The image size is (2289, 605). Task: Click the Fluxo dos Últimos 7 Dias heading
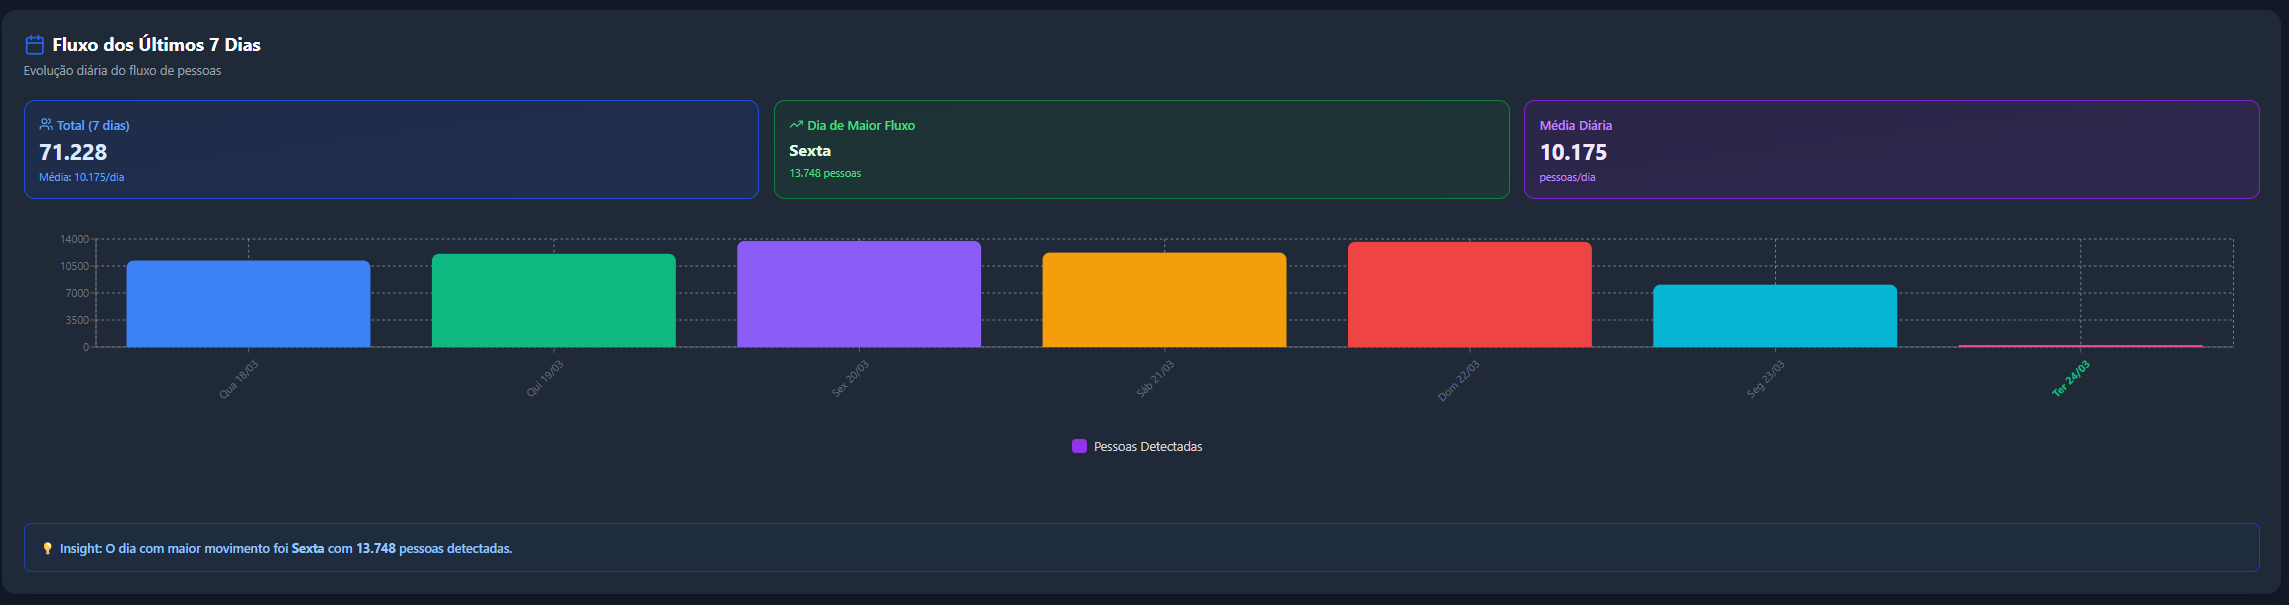tap(156, 45)
